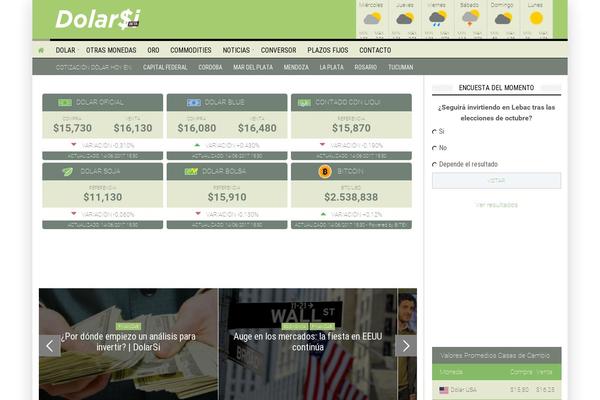The width and height of the screenshot is (600, 400).
Task: Open the BITCOIN card header
Action: [351, 171]
